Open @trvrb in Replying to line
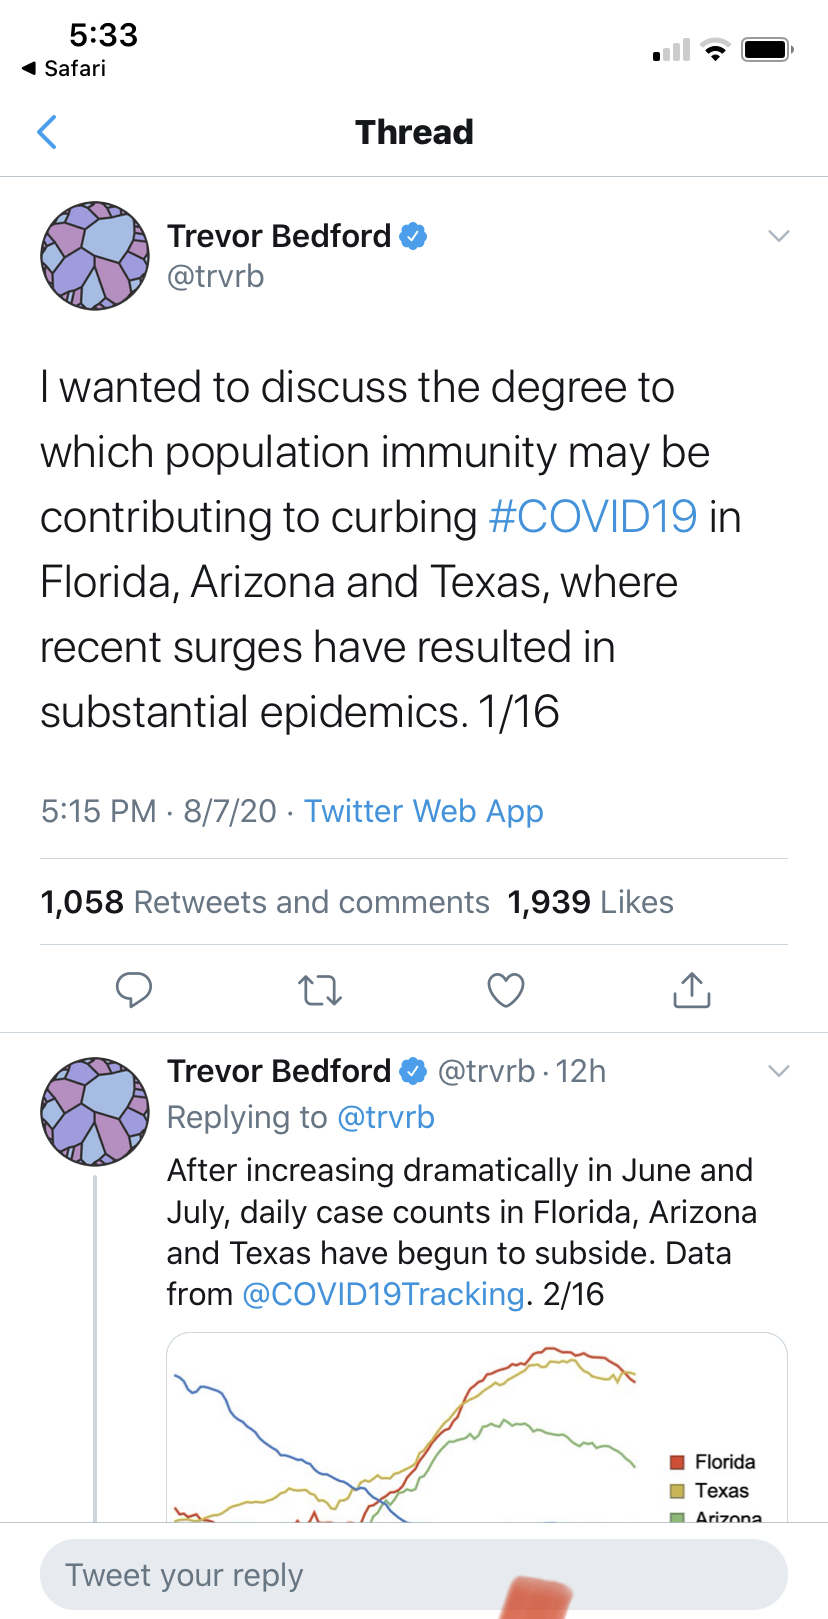The height and width of the screenshot is (1619, 828). click(x=386, y=1117)
